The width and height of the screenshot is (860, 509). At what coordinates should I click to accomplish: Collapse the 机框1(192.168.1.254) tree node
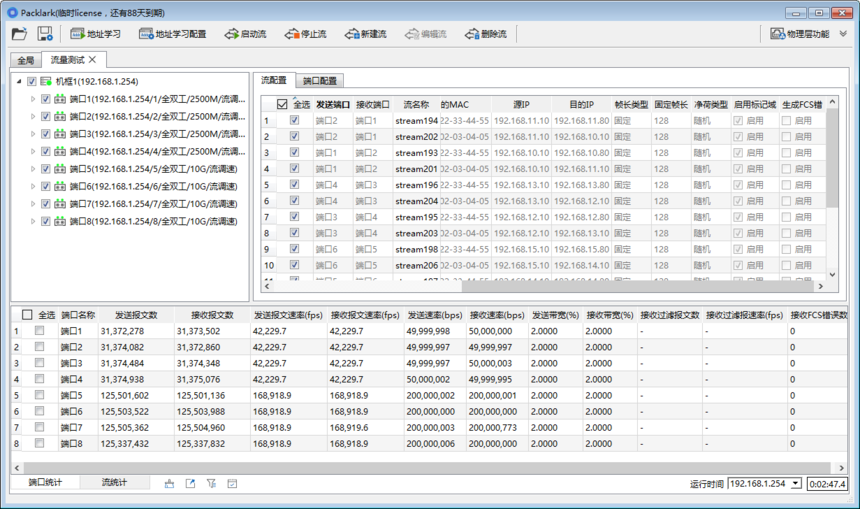pos(20,82)
